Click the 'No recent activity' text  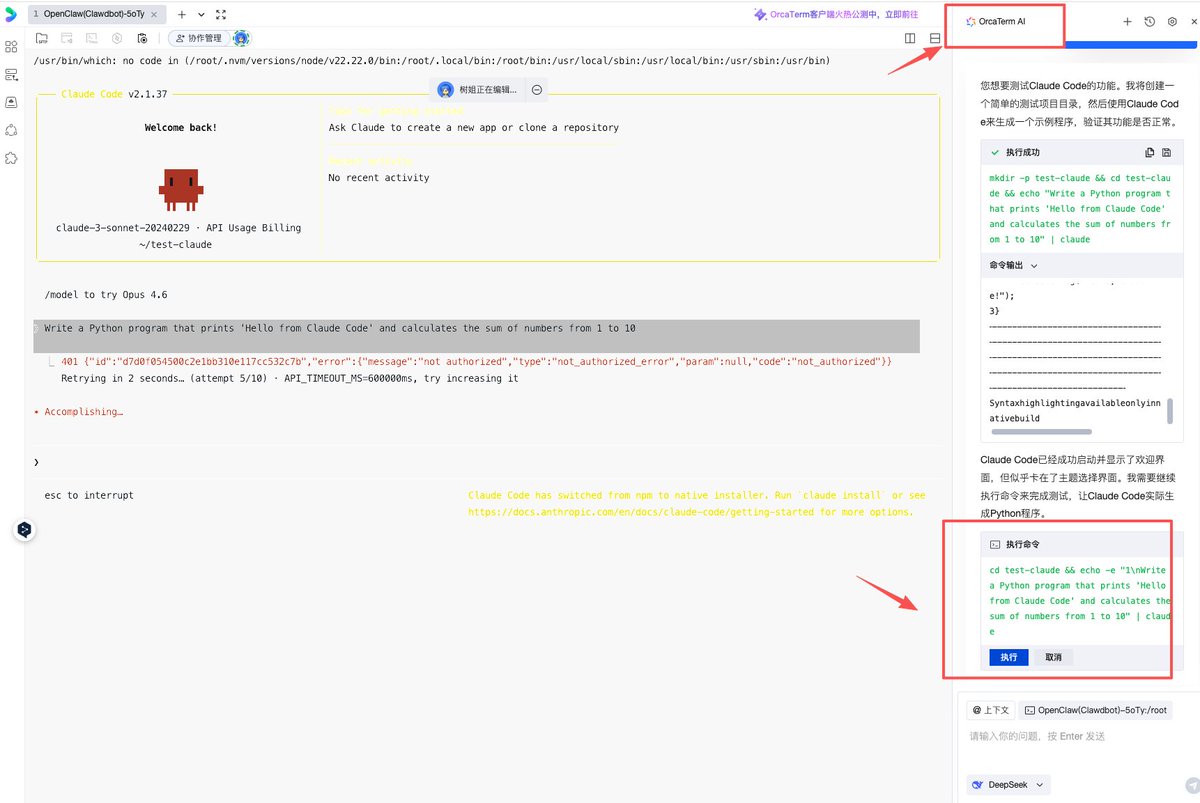point(379,178)
